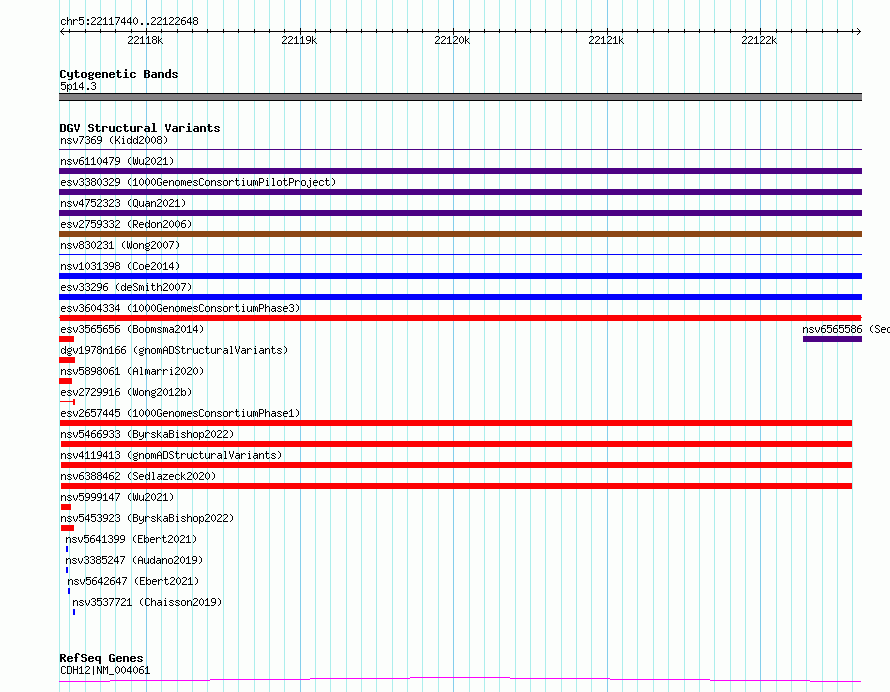
Task: Click the purple bar under nsv4752323
Action: 460,213
